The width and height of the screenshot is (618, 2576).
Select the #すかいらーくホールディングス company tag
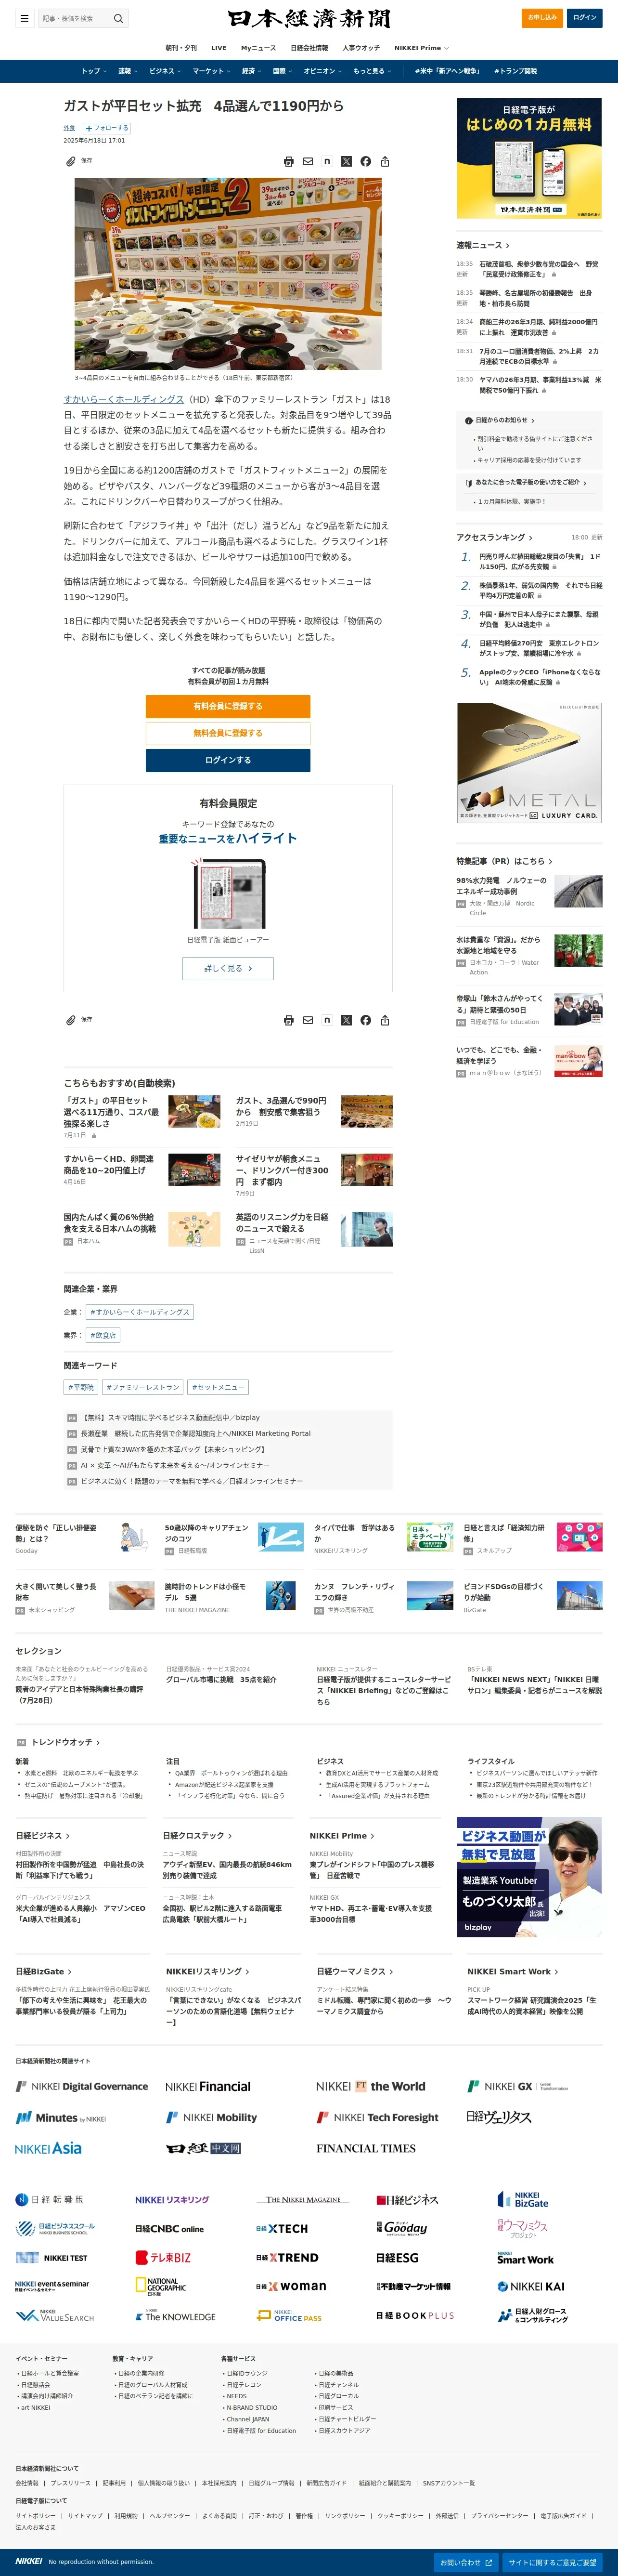click(x=139, y=1311)
